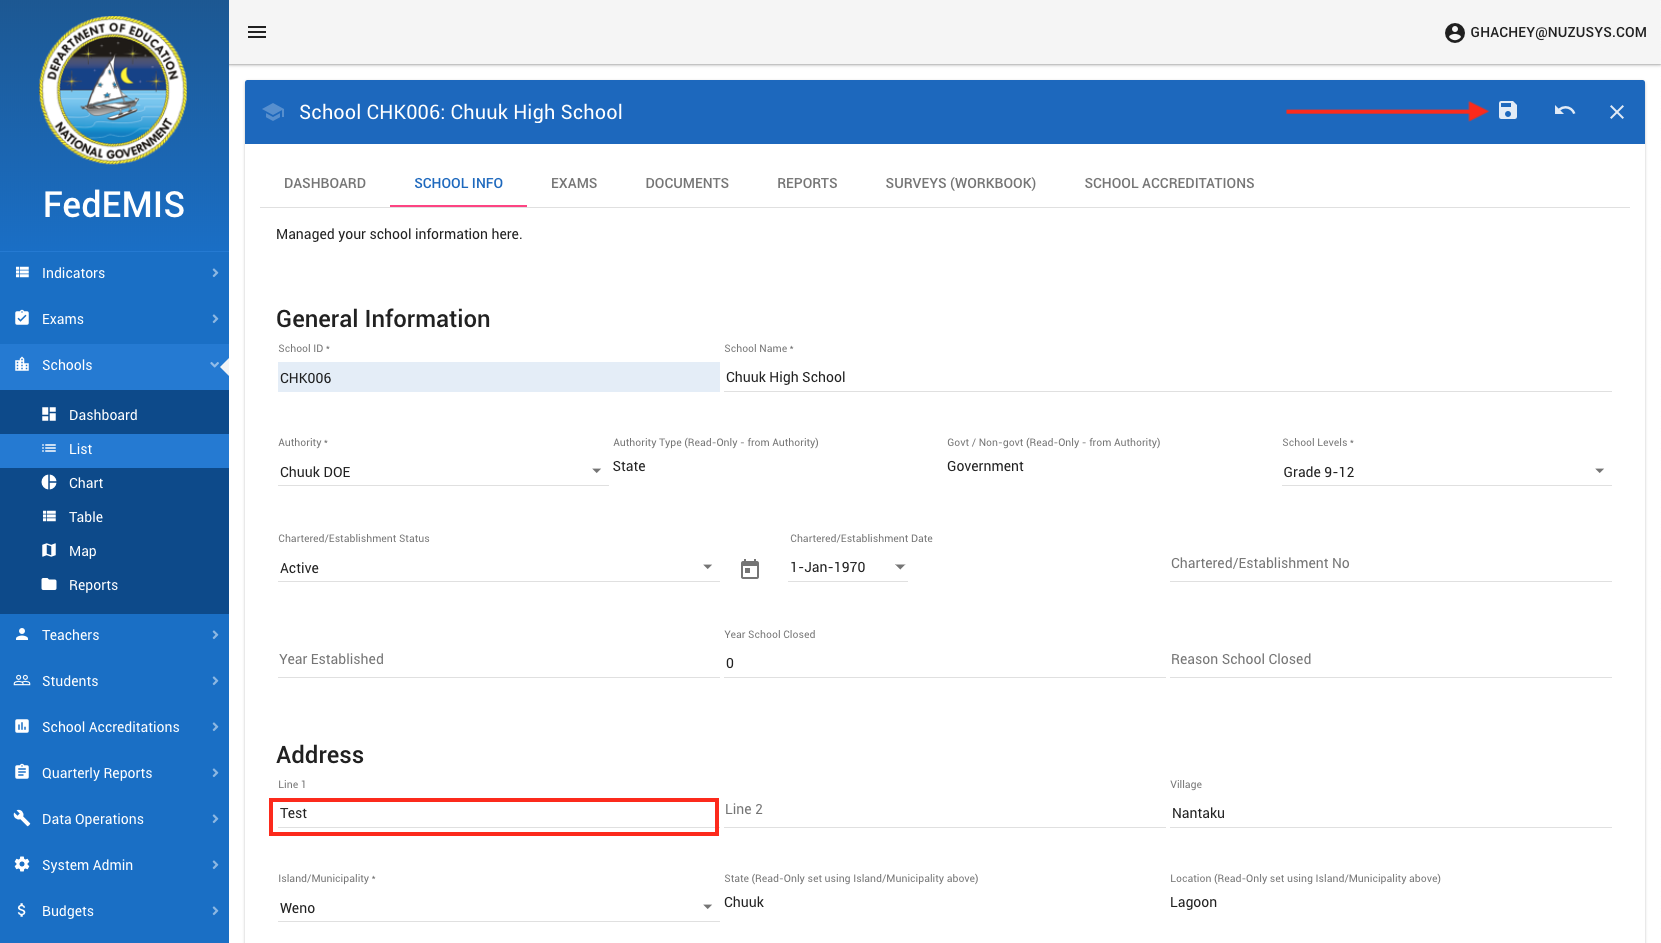Open the Island/Municipality dropdown
Image resolution: width=1661 pixels, height=943 pixels.
coord(496,908)
